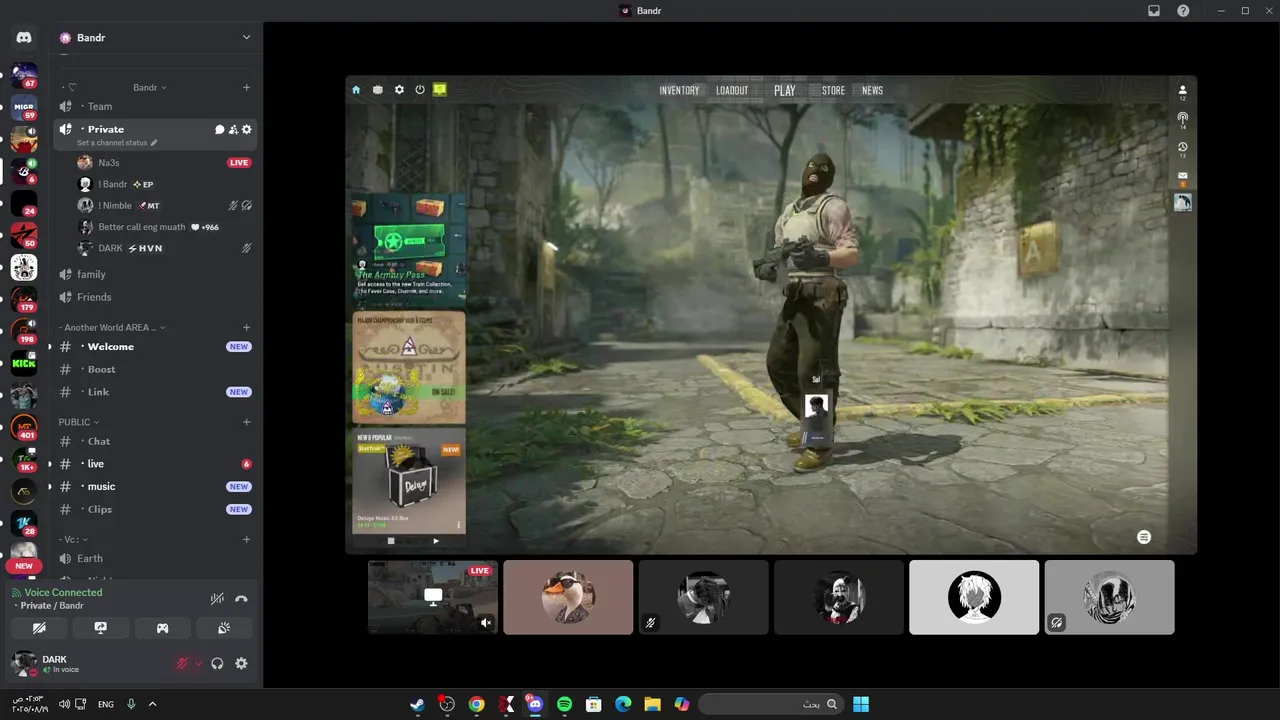Click the ENG language indicator in taskbar

pyautogui.click(x=105, y=704)
